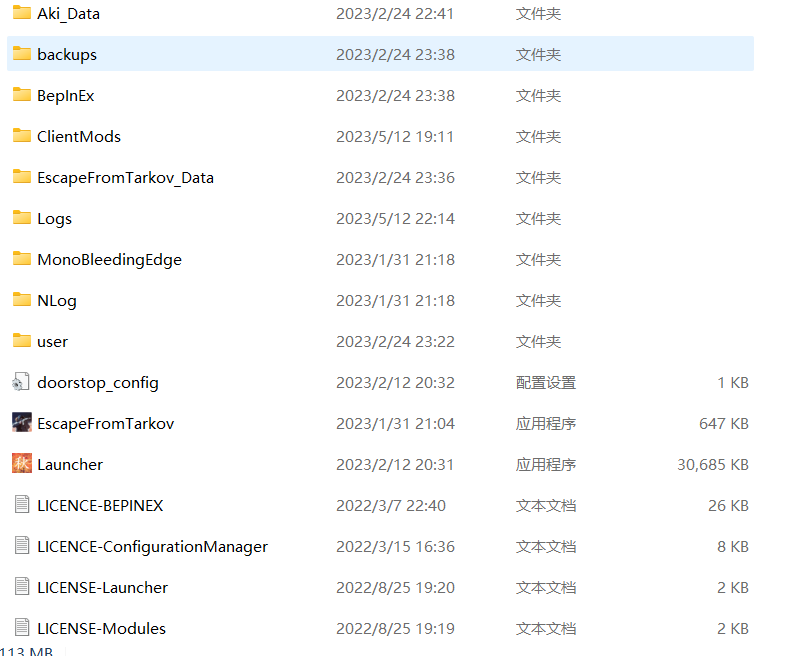Click the BepInEx folder icon

[22, 95]
